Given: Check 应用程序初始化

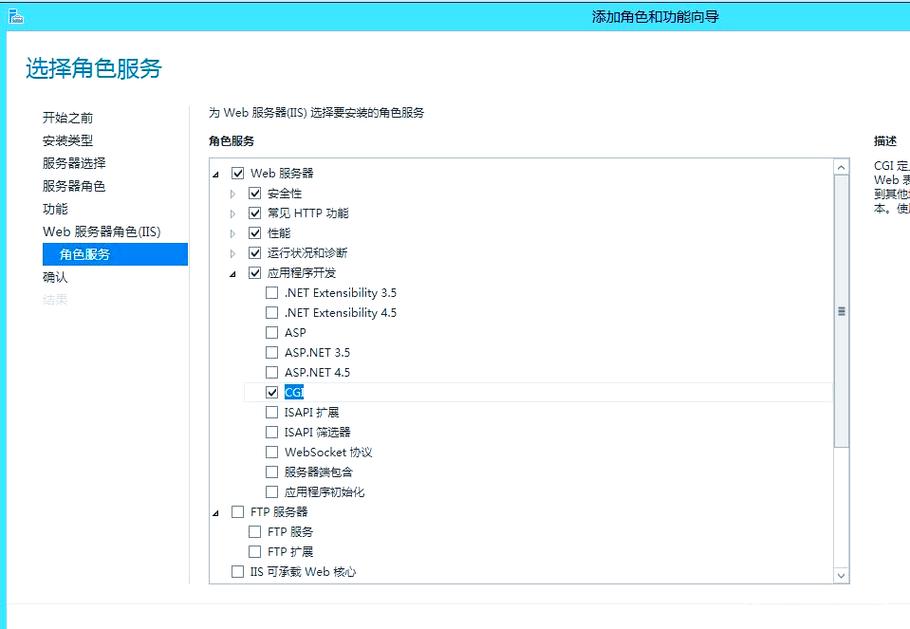Looking at the screenshot, I should click(271, 491).
